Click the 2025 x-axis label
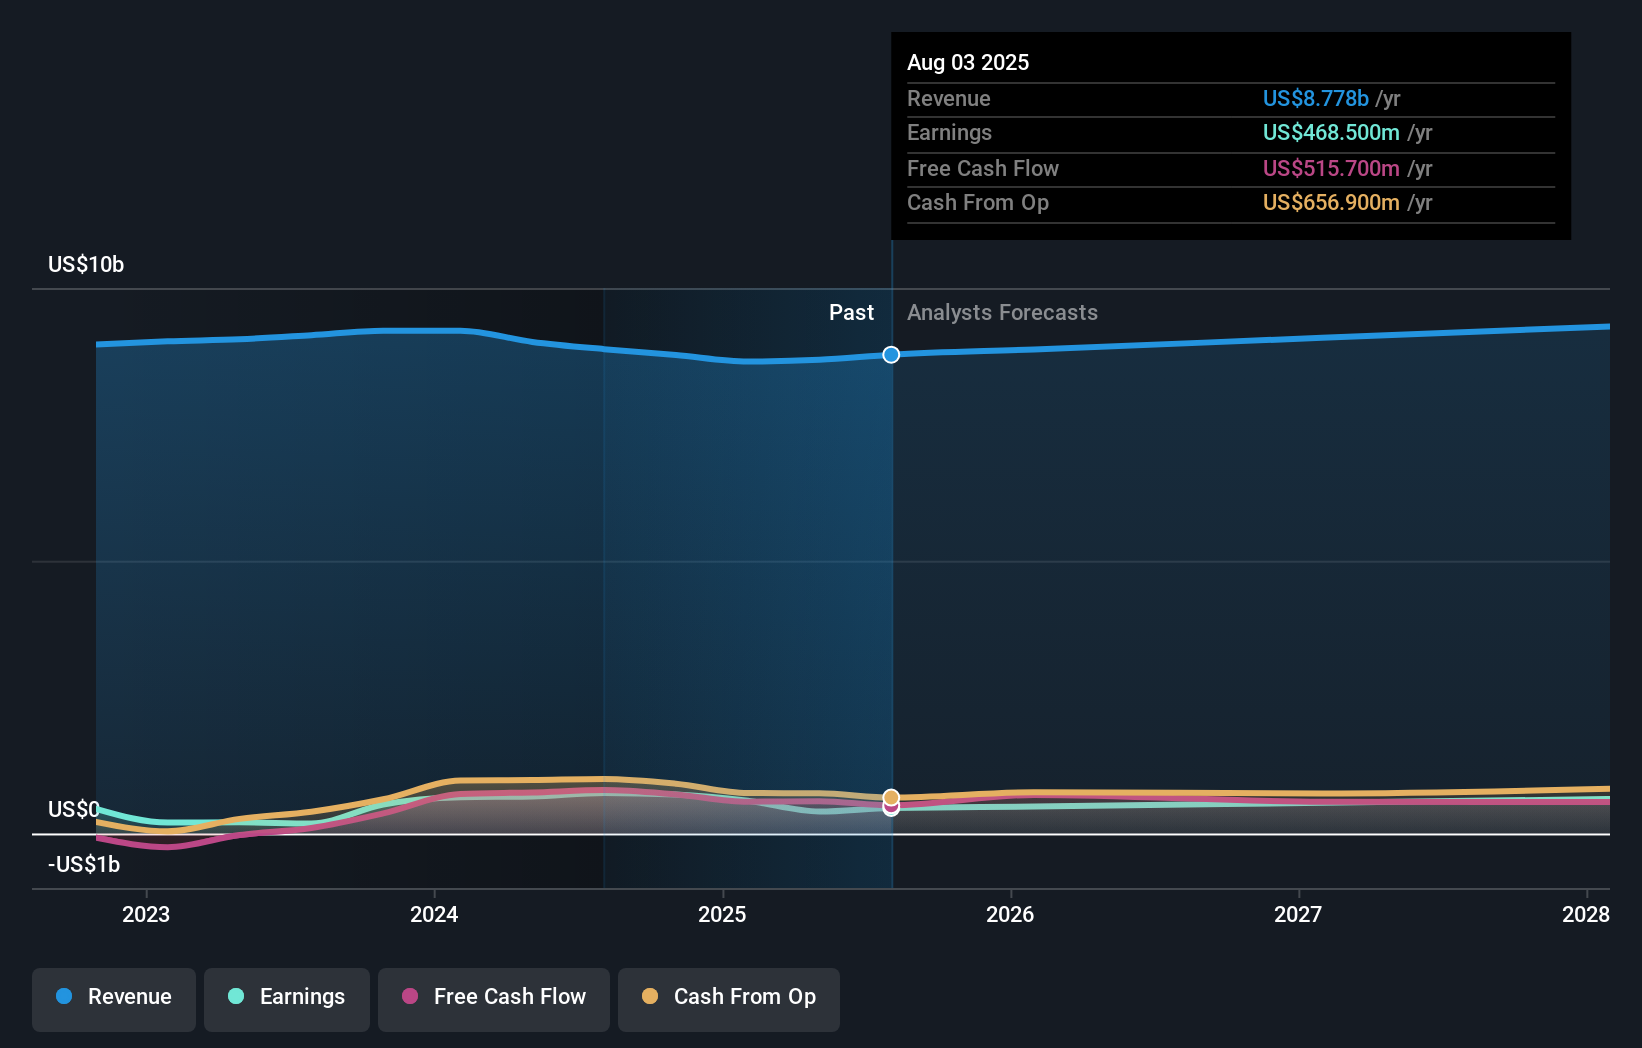 [x=722, y=914]
